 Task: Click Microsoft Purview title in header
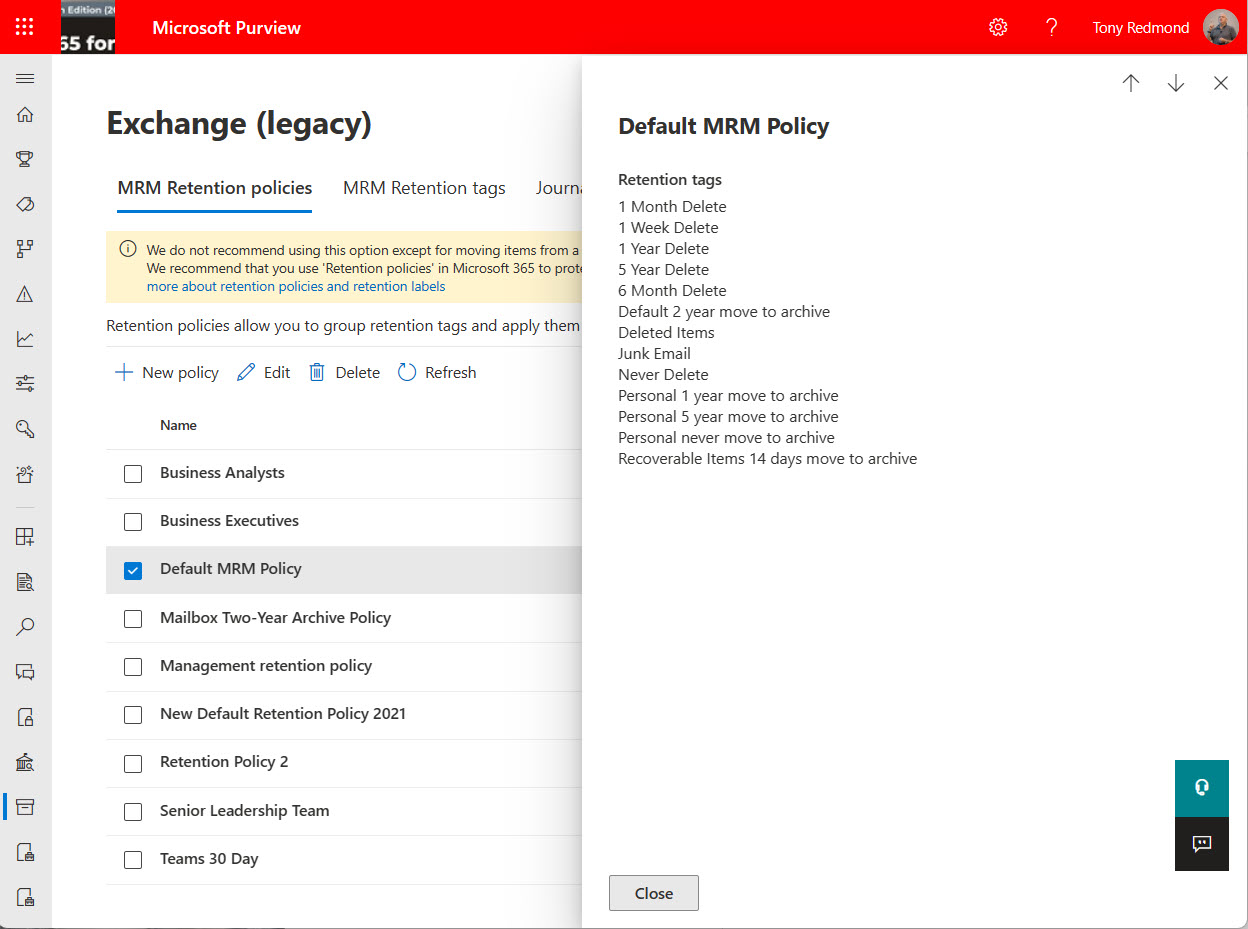(227, 27)
